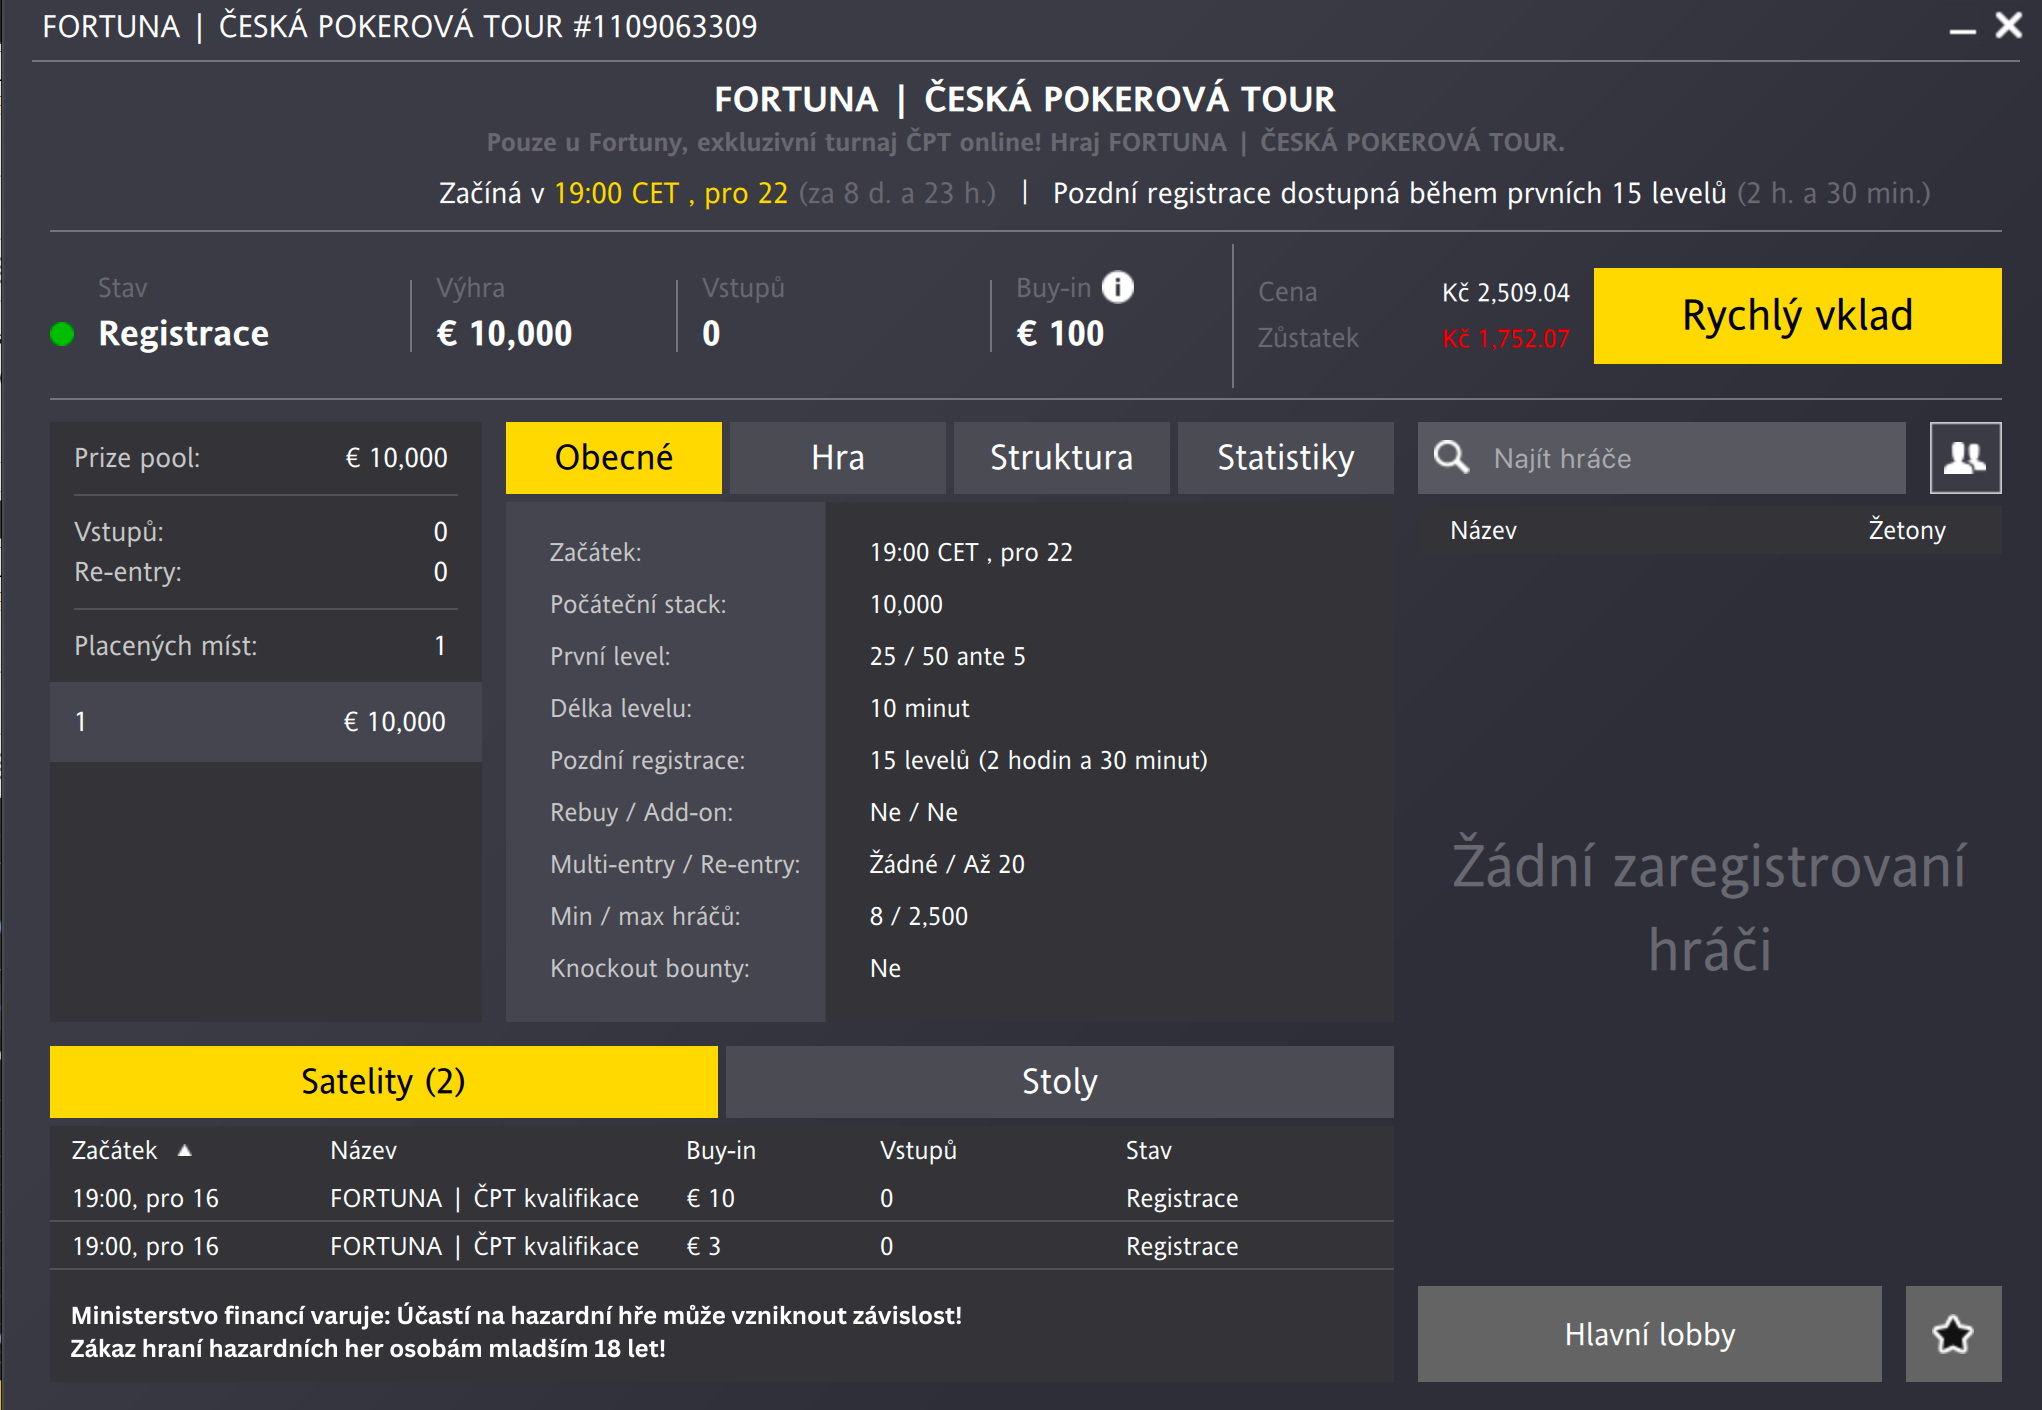Sort satellites by Buy-in column
This screenshot has width=2042, height=1410.
(721, 1150)
